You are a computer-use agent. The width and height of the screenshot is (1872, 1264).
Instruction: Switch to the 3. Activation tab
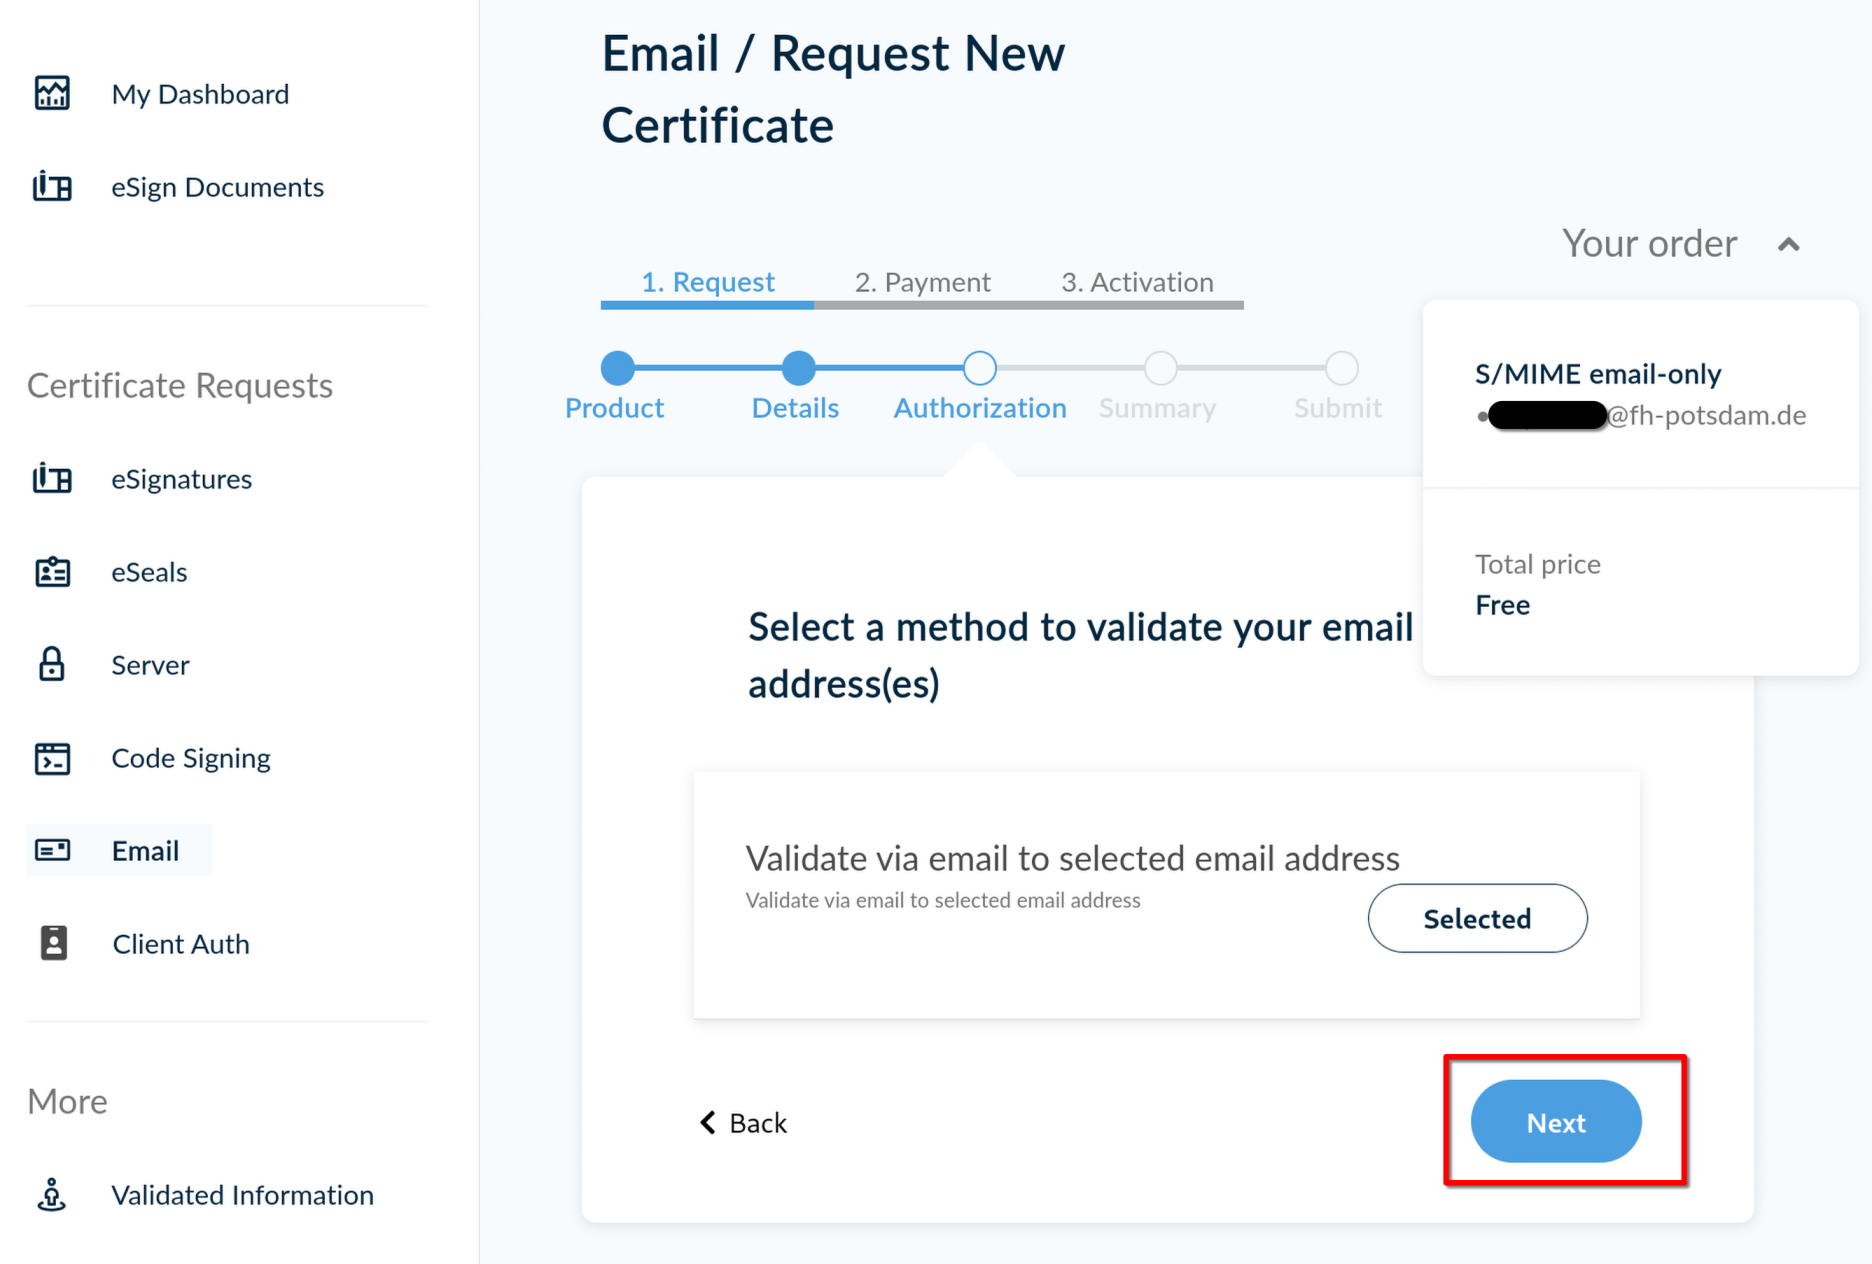tap(1137, 282)
